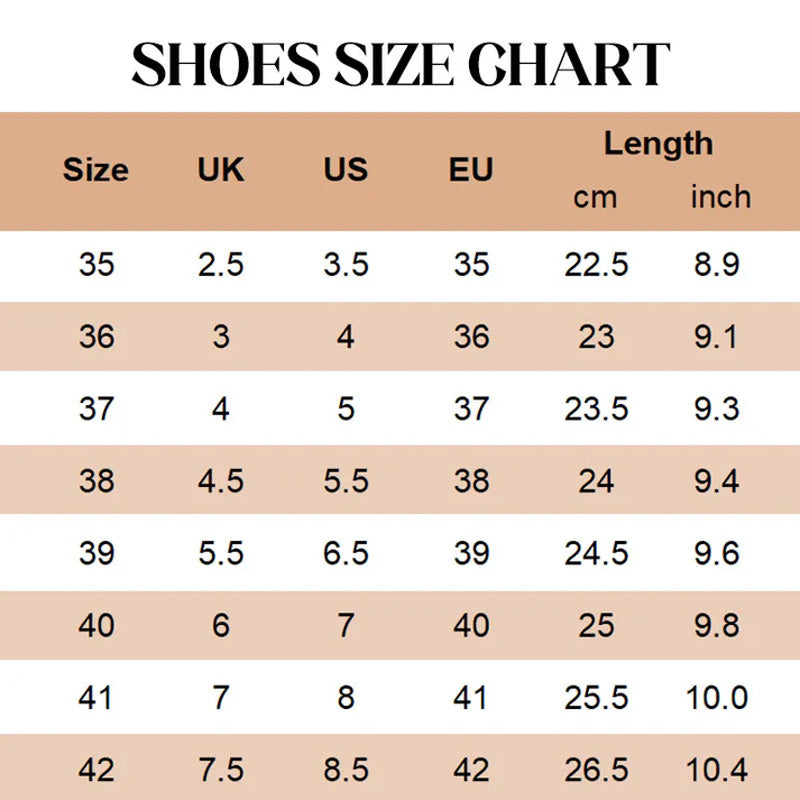Viewport: 800px width, 800px height.
Task: Select the Size column header
Action: pos(95,170)
